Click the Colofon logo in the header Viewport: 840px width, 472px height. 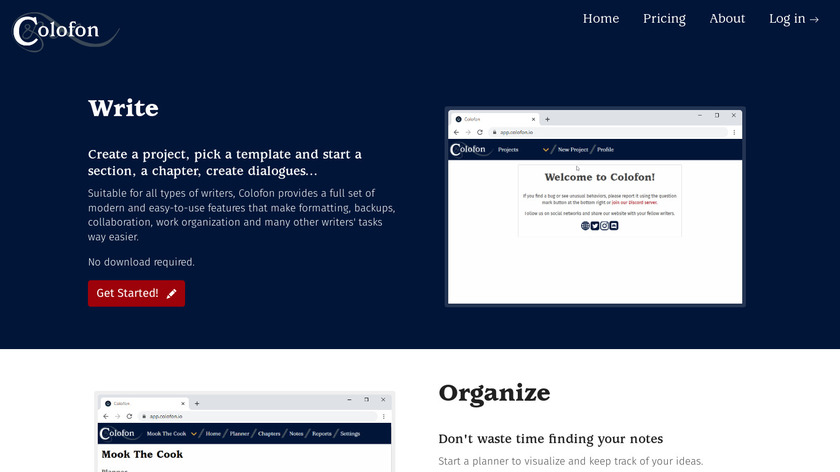coord(65,32)
